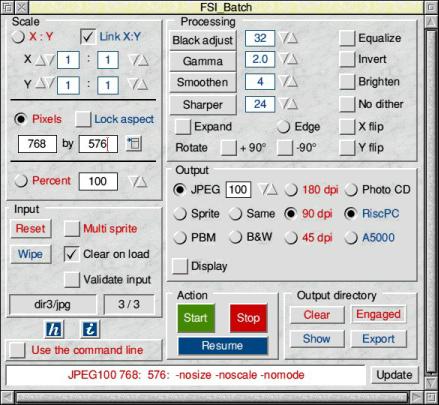Choose 45 dpi resolution
Screen dimensions: 439x405
coord(291,238)
